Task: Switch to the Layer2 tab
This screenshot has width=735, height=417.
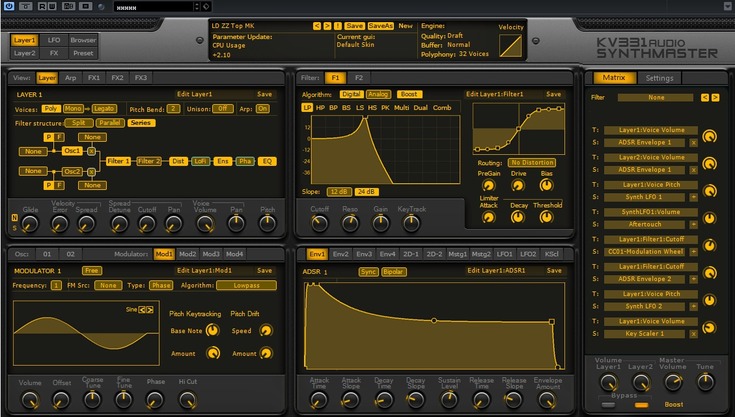Action: 24,53
